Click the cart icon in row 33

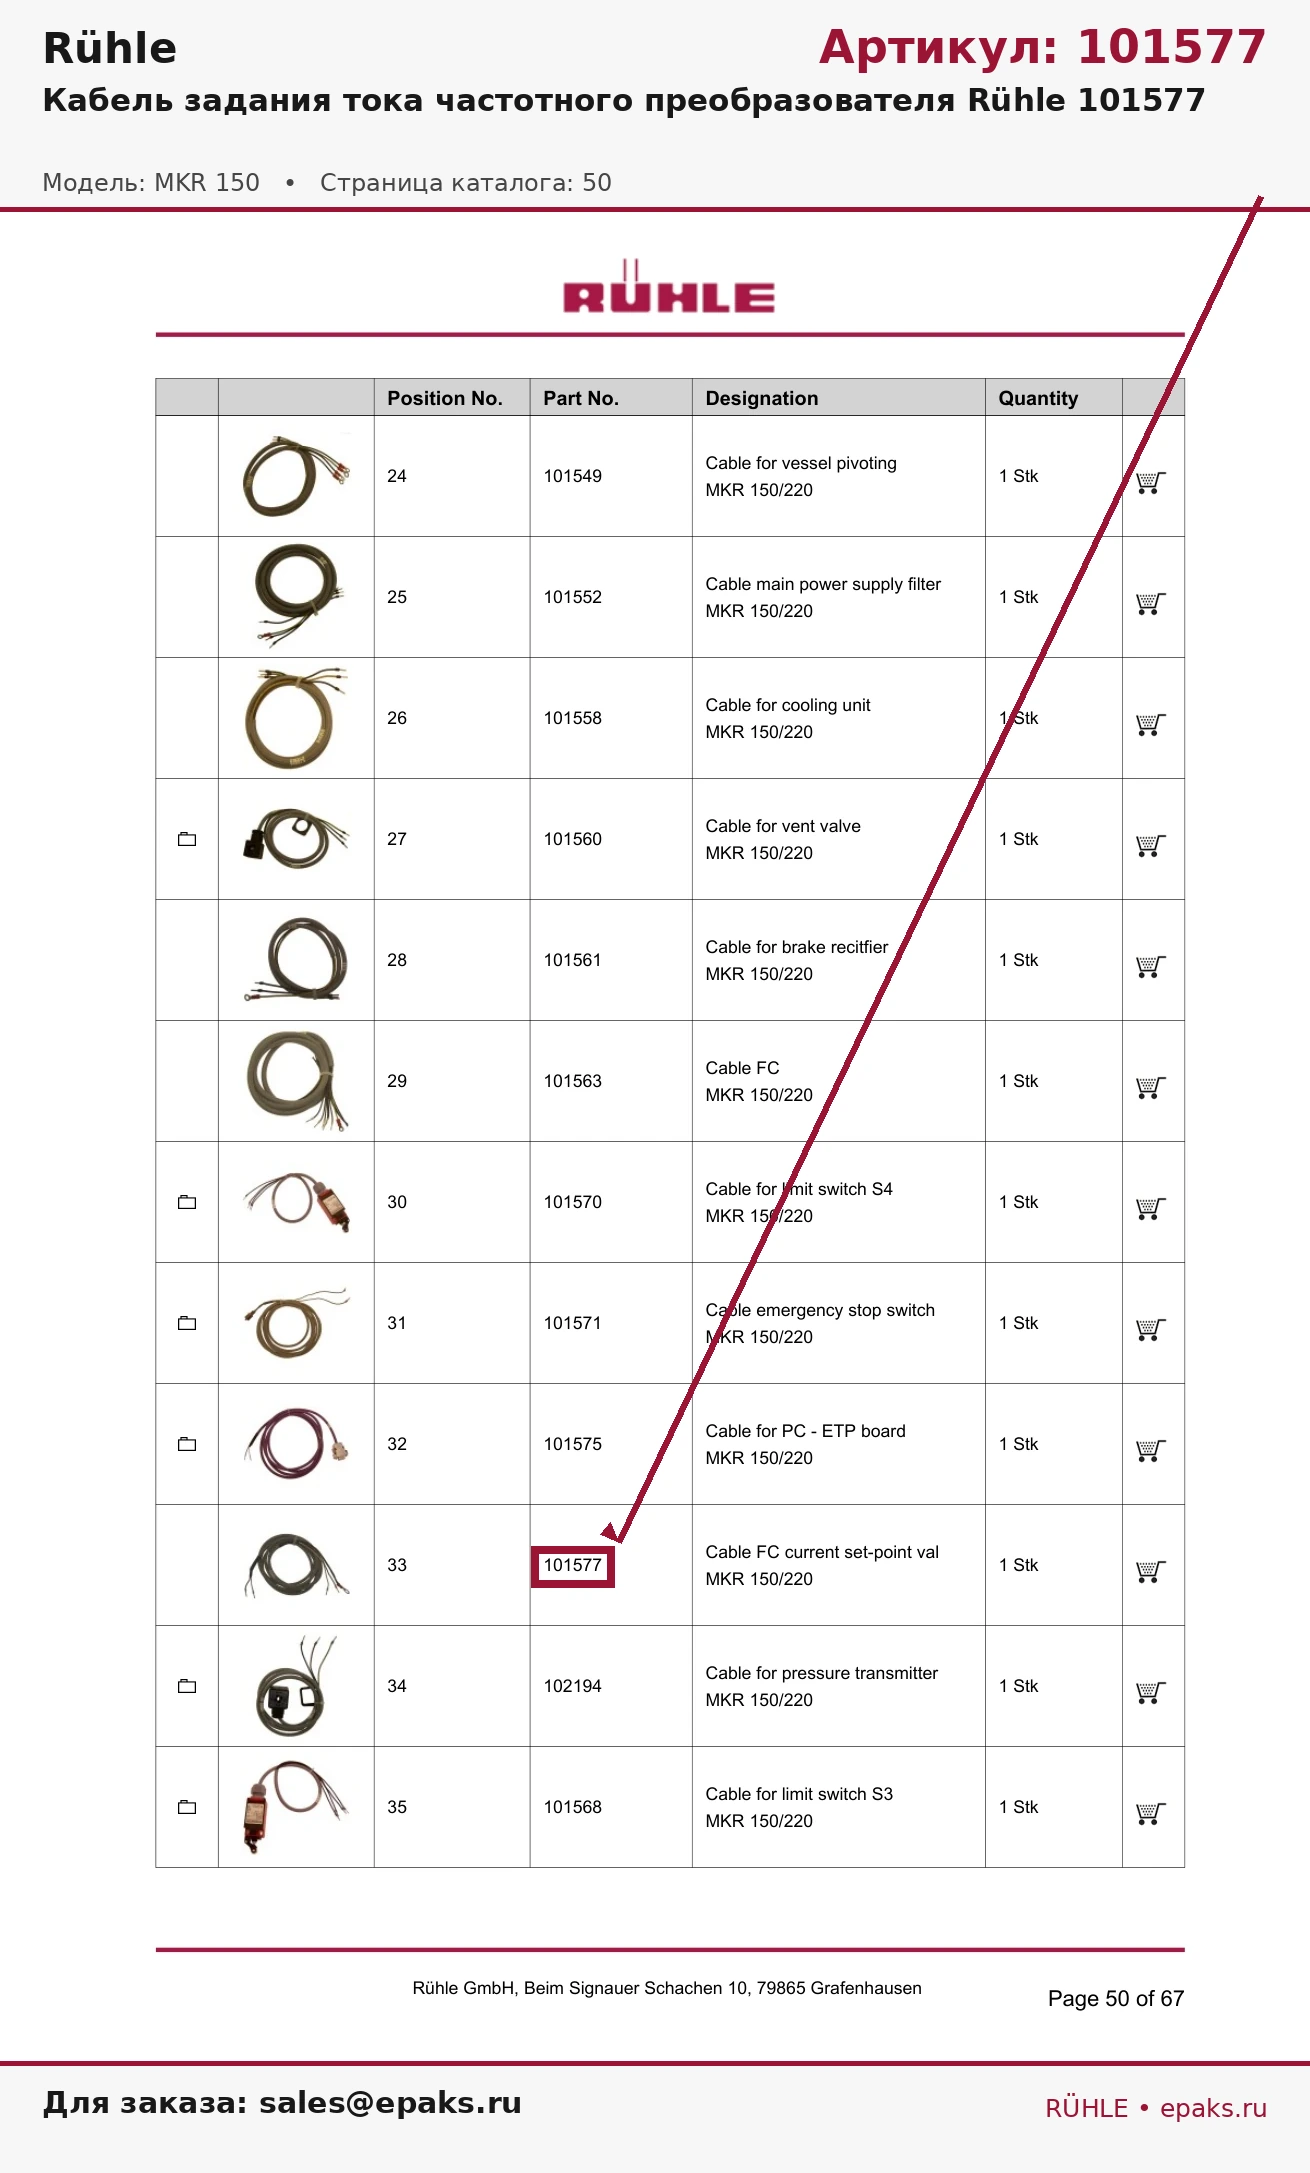coord(1150,1571)
